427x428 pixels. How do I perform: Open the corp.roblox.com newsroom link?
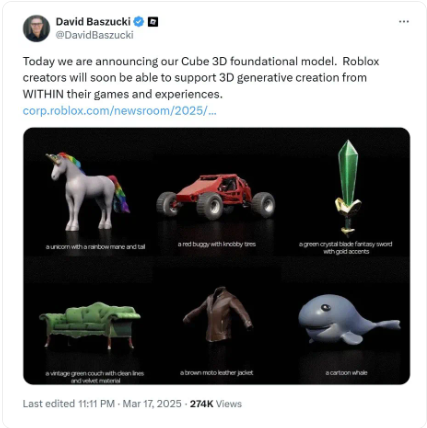coord(120,111)
